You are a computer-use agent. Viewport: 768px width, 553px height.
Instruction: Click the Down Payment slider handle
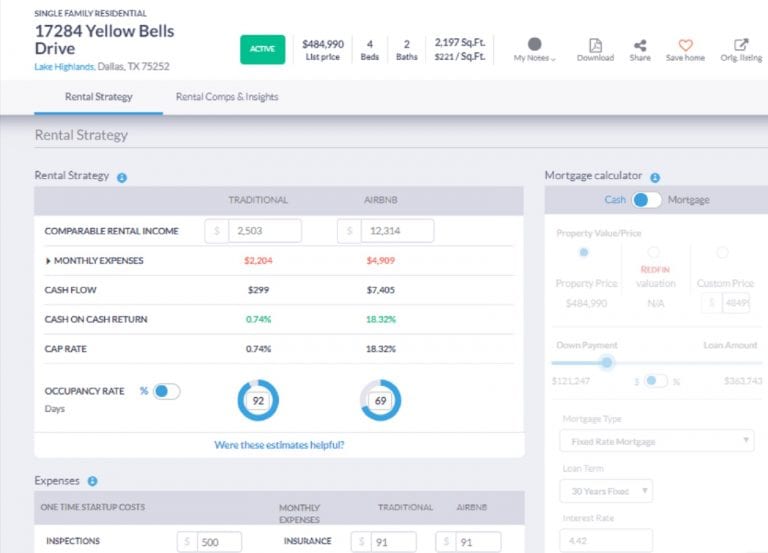click(x=606, y=362)
